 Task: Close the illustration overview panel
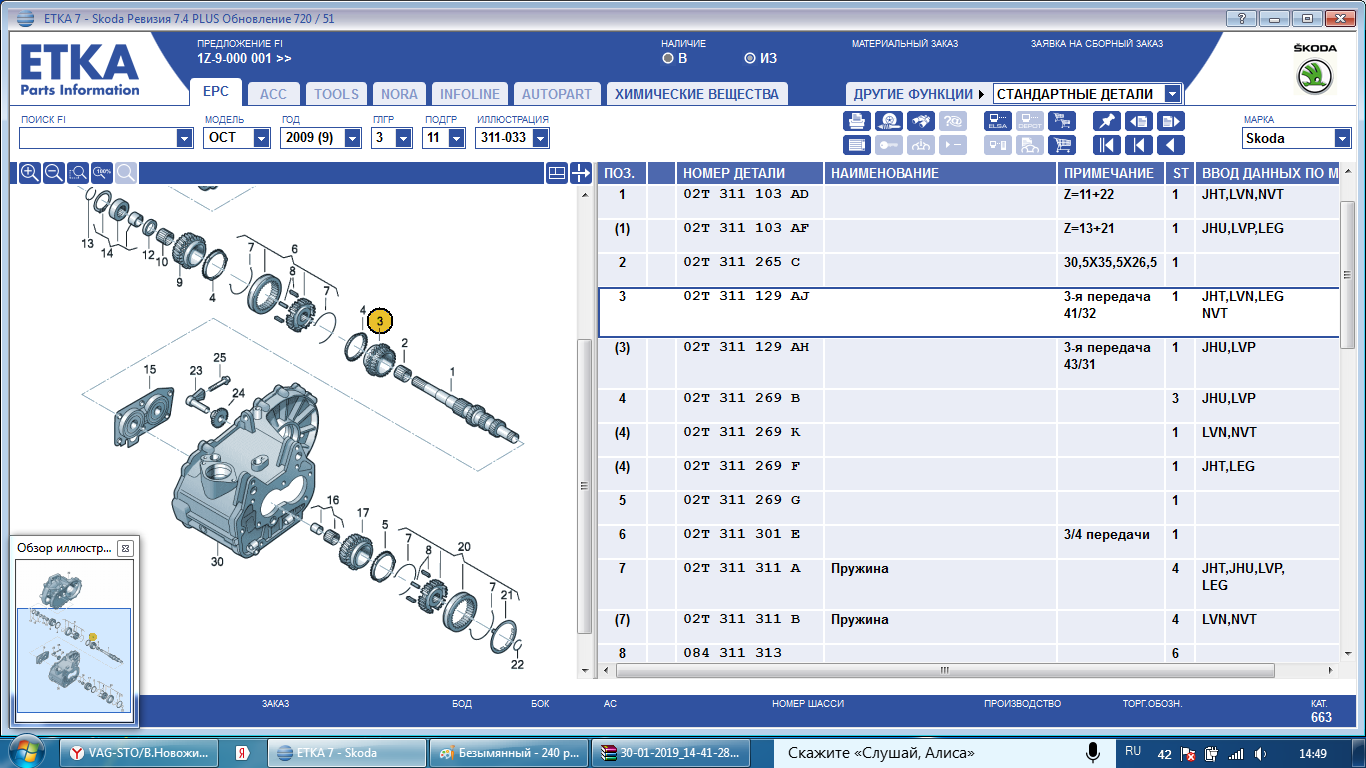click(125, 548)
